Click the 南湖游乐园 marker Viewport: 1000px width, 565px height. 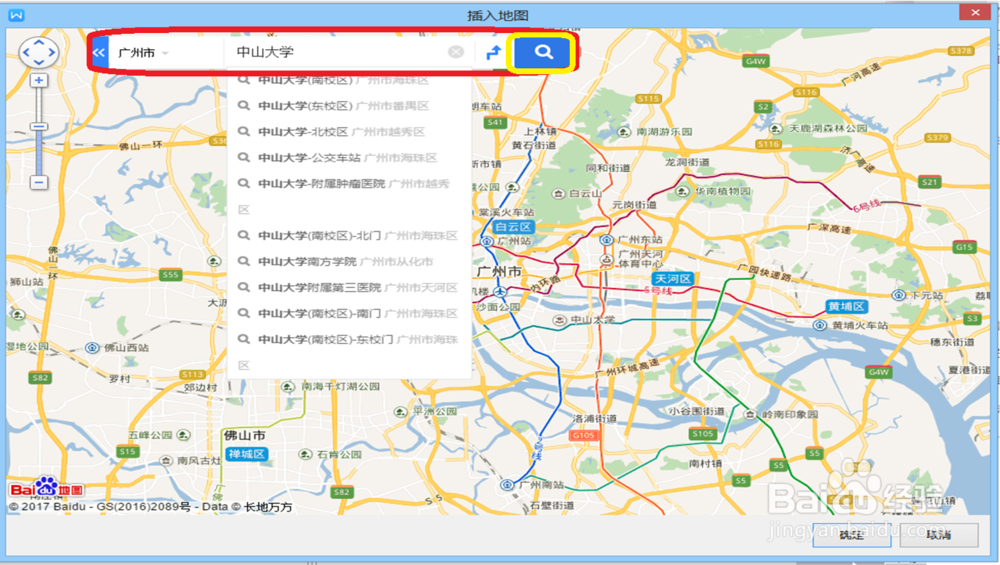(x=624, y=131)
